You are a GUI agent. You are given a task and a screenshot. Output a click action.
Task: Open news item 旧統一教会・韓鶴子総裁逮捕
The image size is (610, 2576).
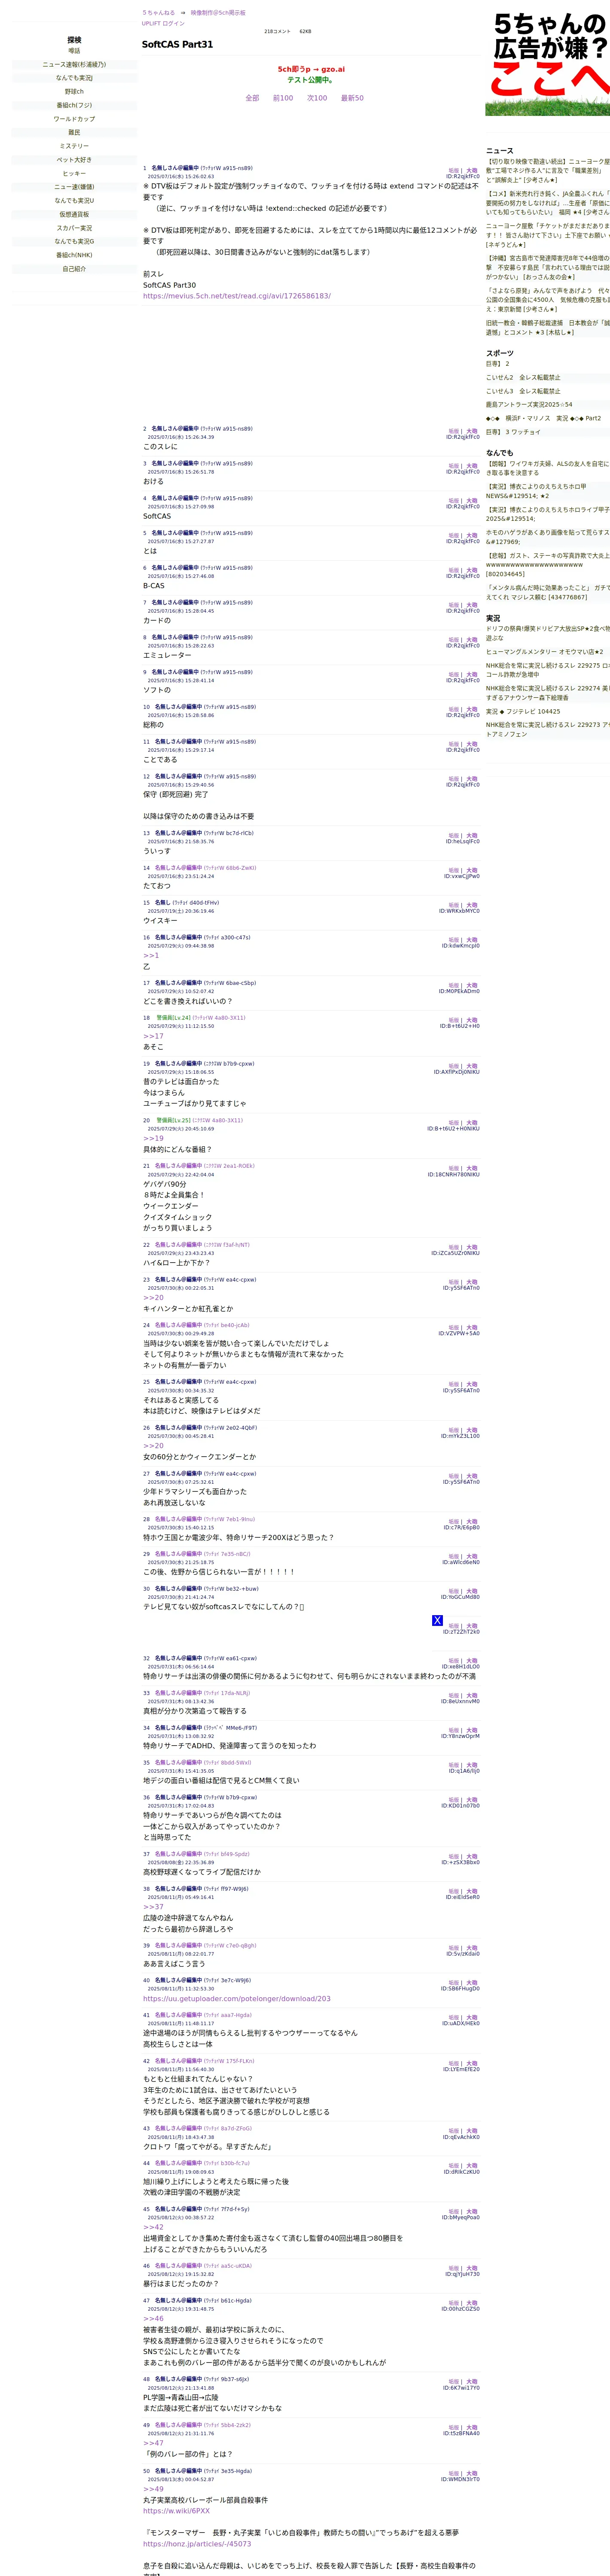548,328
